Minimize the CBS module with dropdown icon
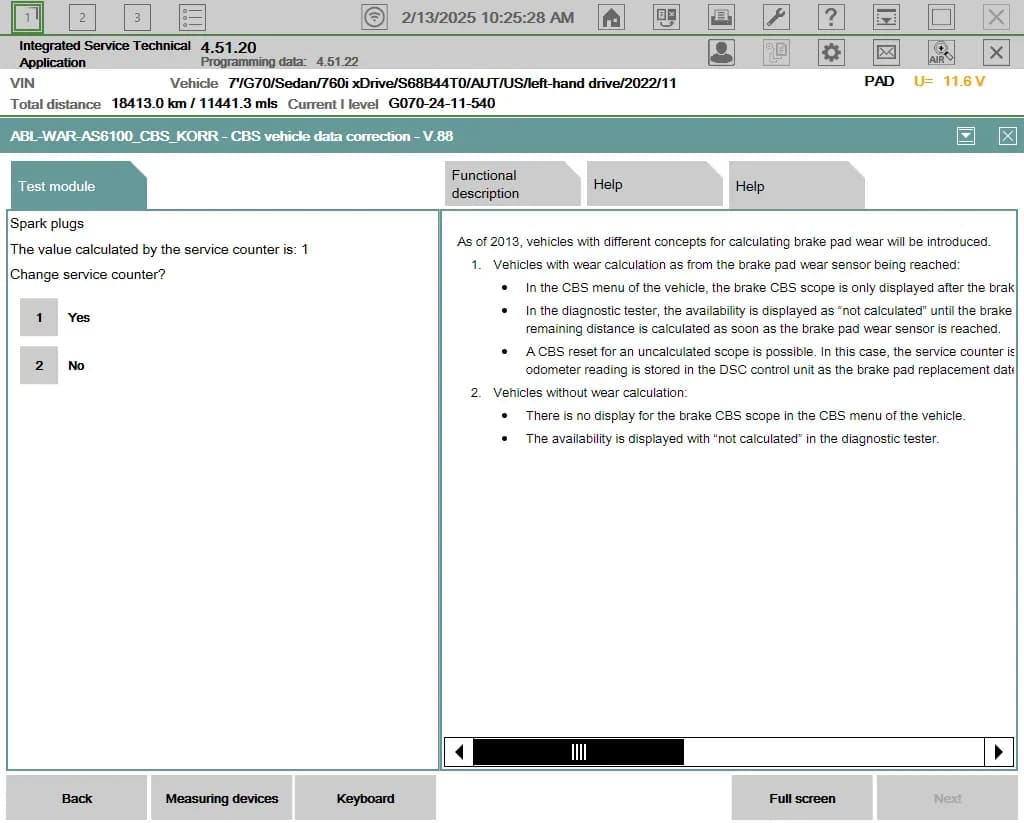Viewport: 1024px width, 823px height. (x=966, y=136)
